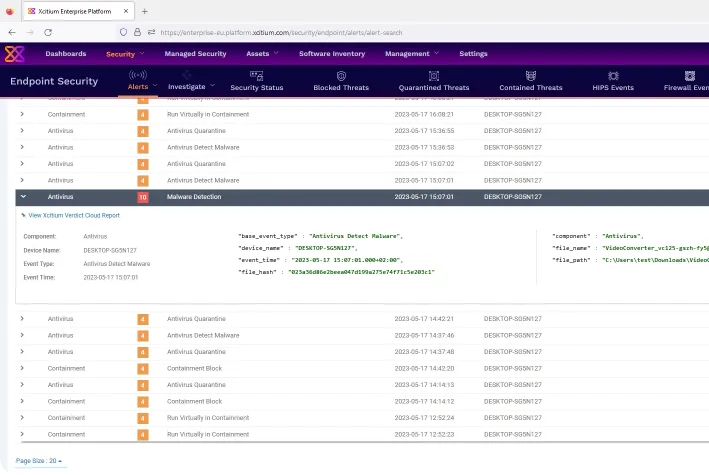Click the Endpoint Security heading
The image size is (709, 475).
coord(54,81)
